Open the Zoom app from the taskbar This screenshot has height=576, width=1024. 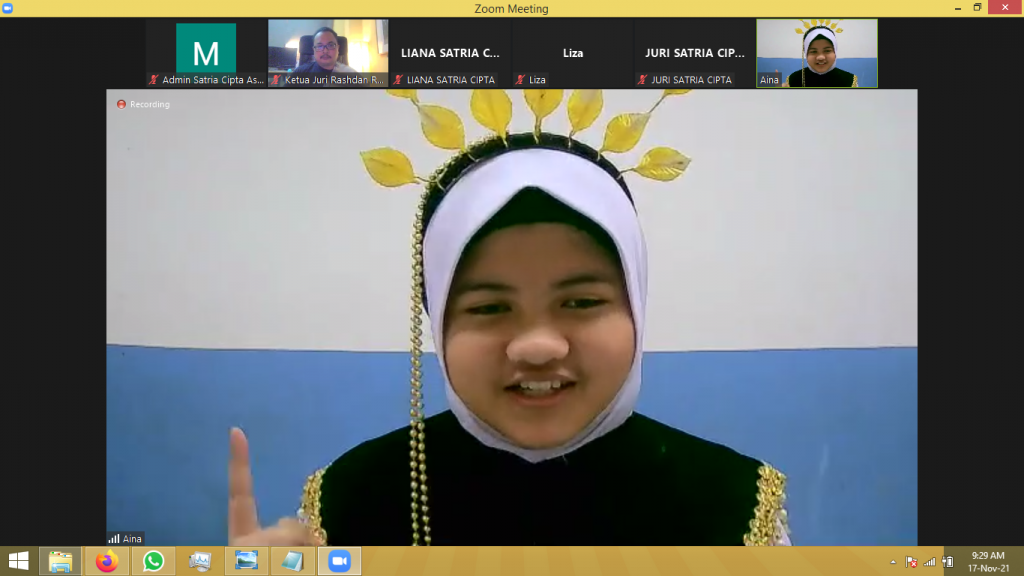[338, 561]
